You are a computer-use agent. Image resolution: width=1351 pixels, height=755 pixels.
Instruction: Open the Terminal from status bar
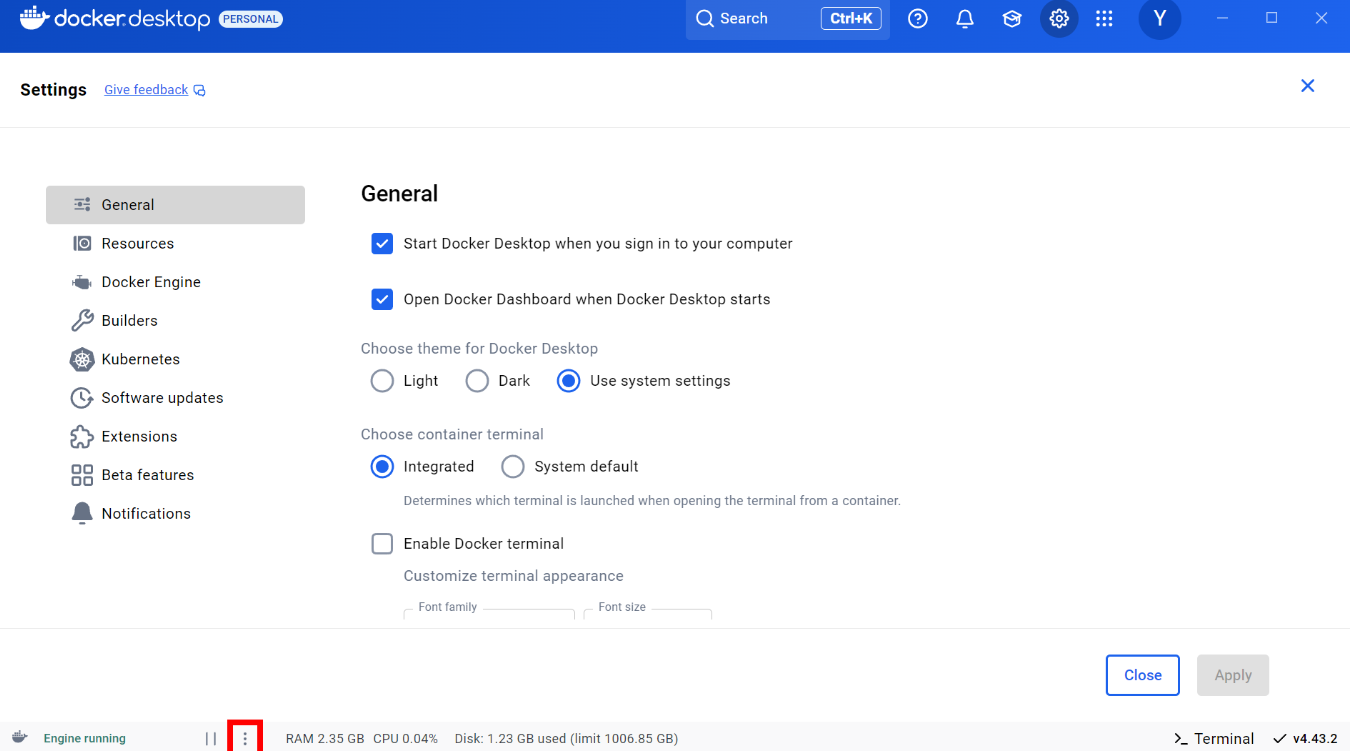pyautogui.click(x=1214, y=739)
